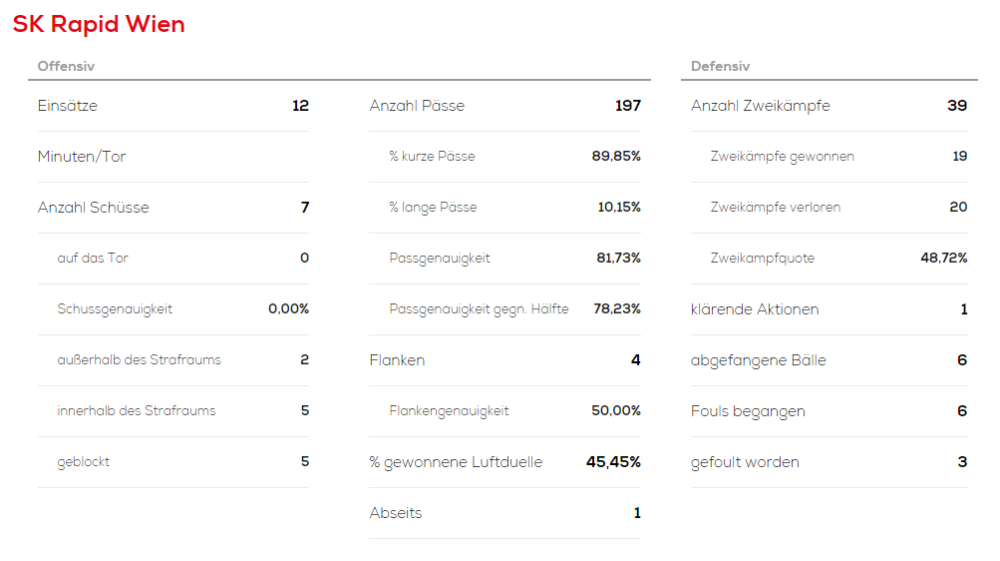The image size is (1000, 561).
Task: Click the Einsätze row label
Action: click(68, 106)
